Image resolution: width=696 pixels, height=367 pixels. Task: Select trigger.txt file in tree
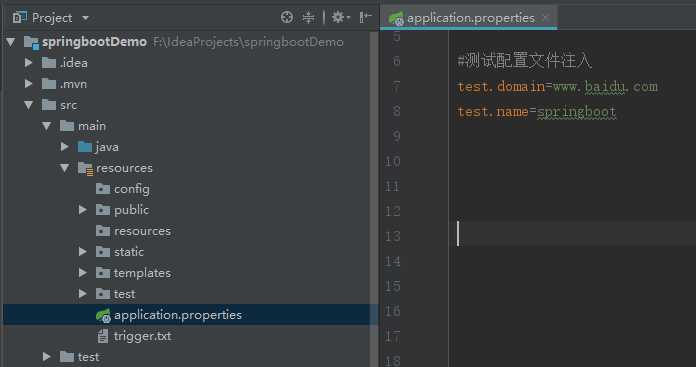click(142, 336)
